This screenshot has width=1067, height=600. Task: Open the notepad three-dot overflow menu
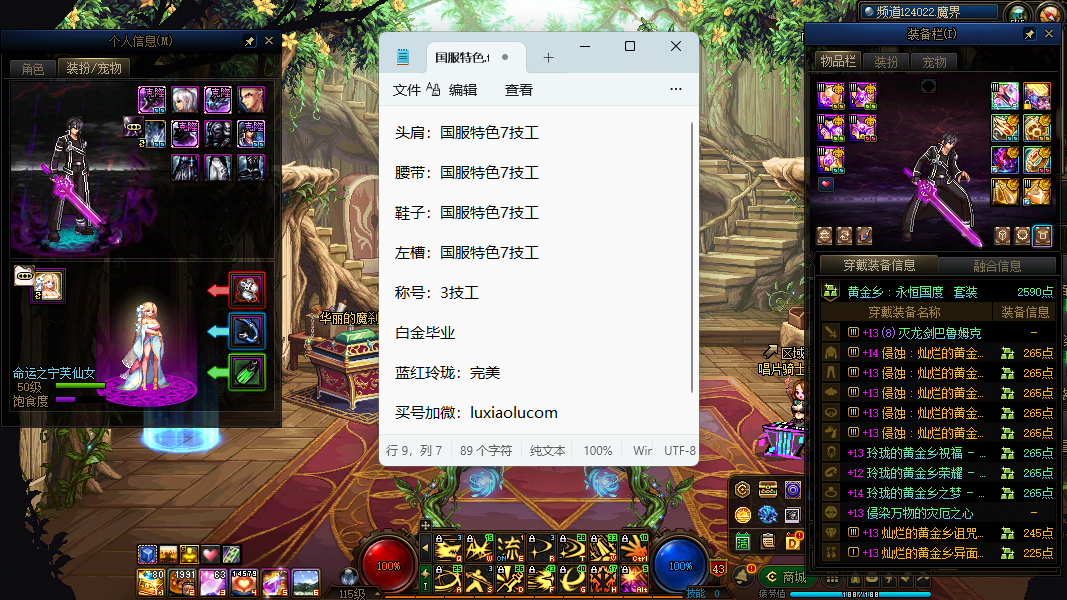coord(676,89)
